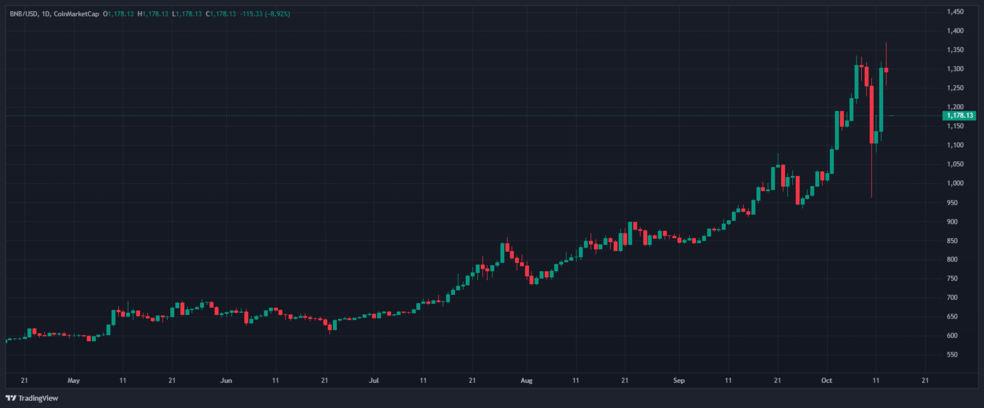
Task: Select the May label on the time axis
Action: [72, 381]
